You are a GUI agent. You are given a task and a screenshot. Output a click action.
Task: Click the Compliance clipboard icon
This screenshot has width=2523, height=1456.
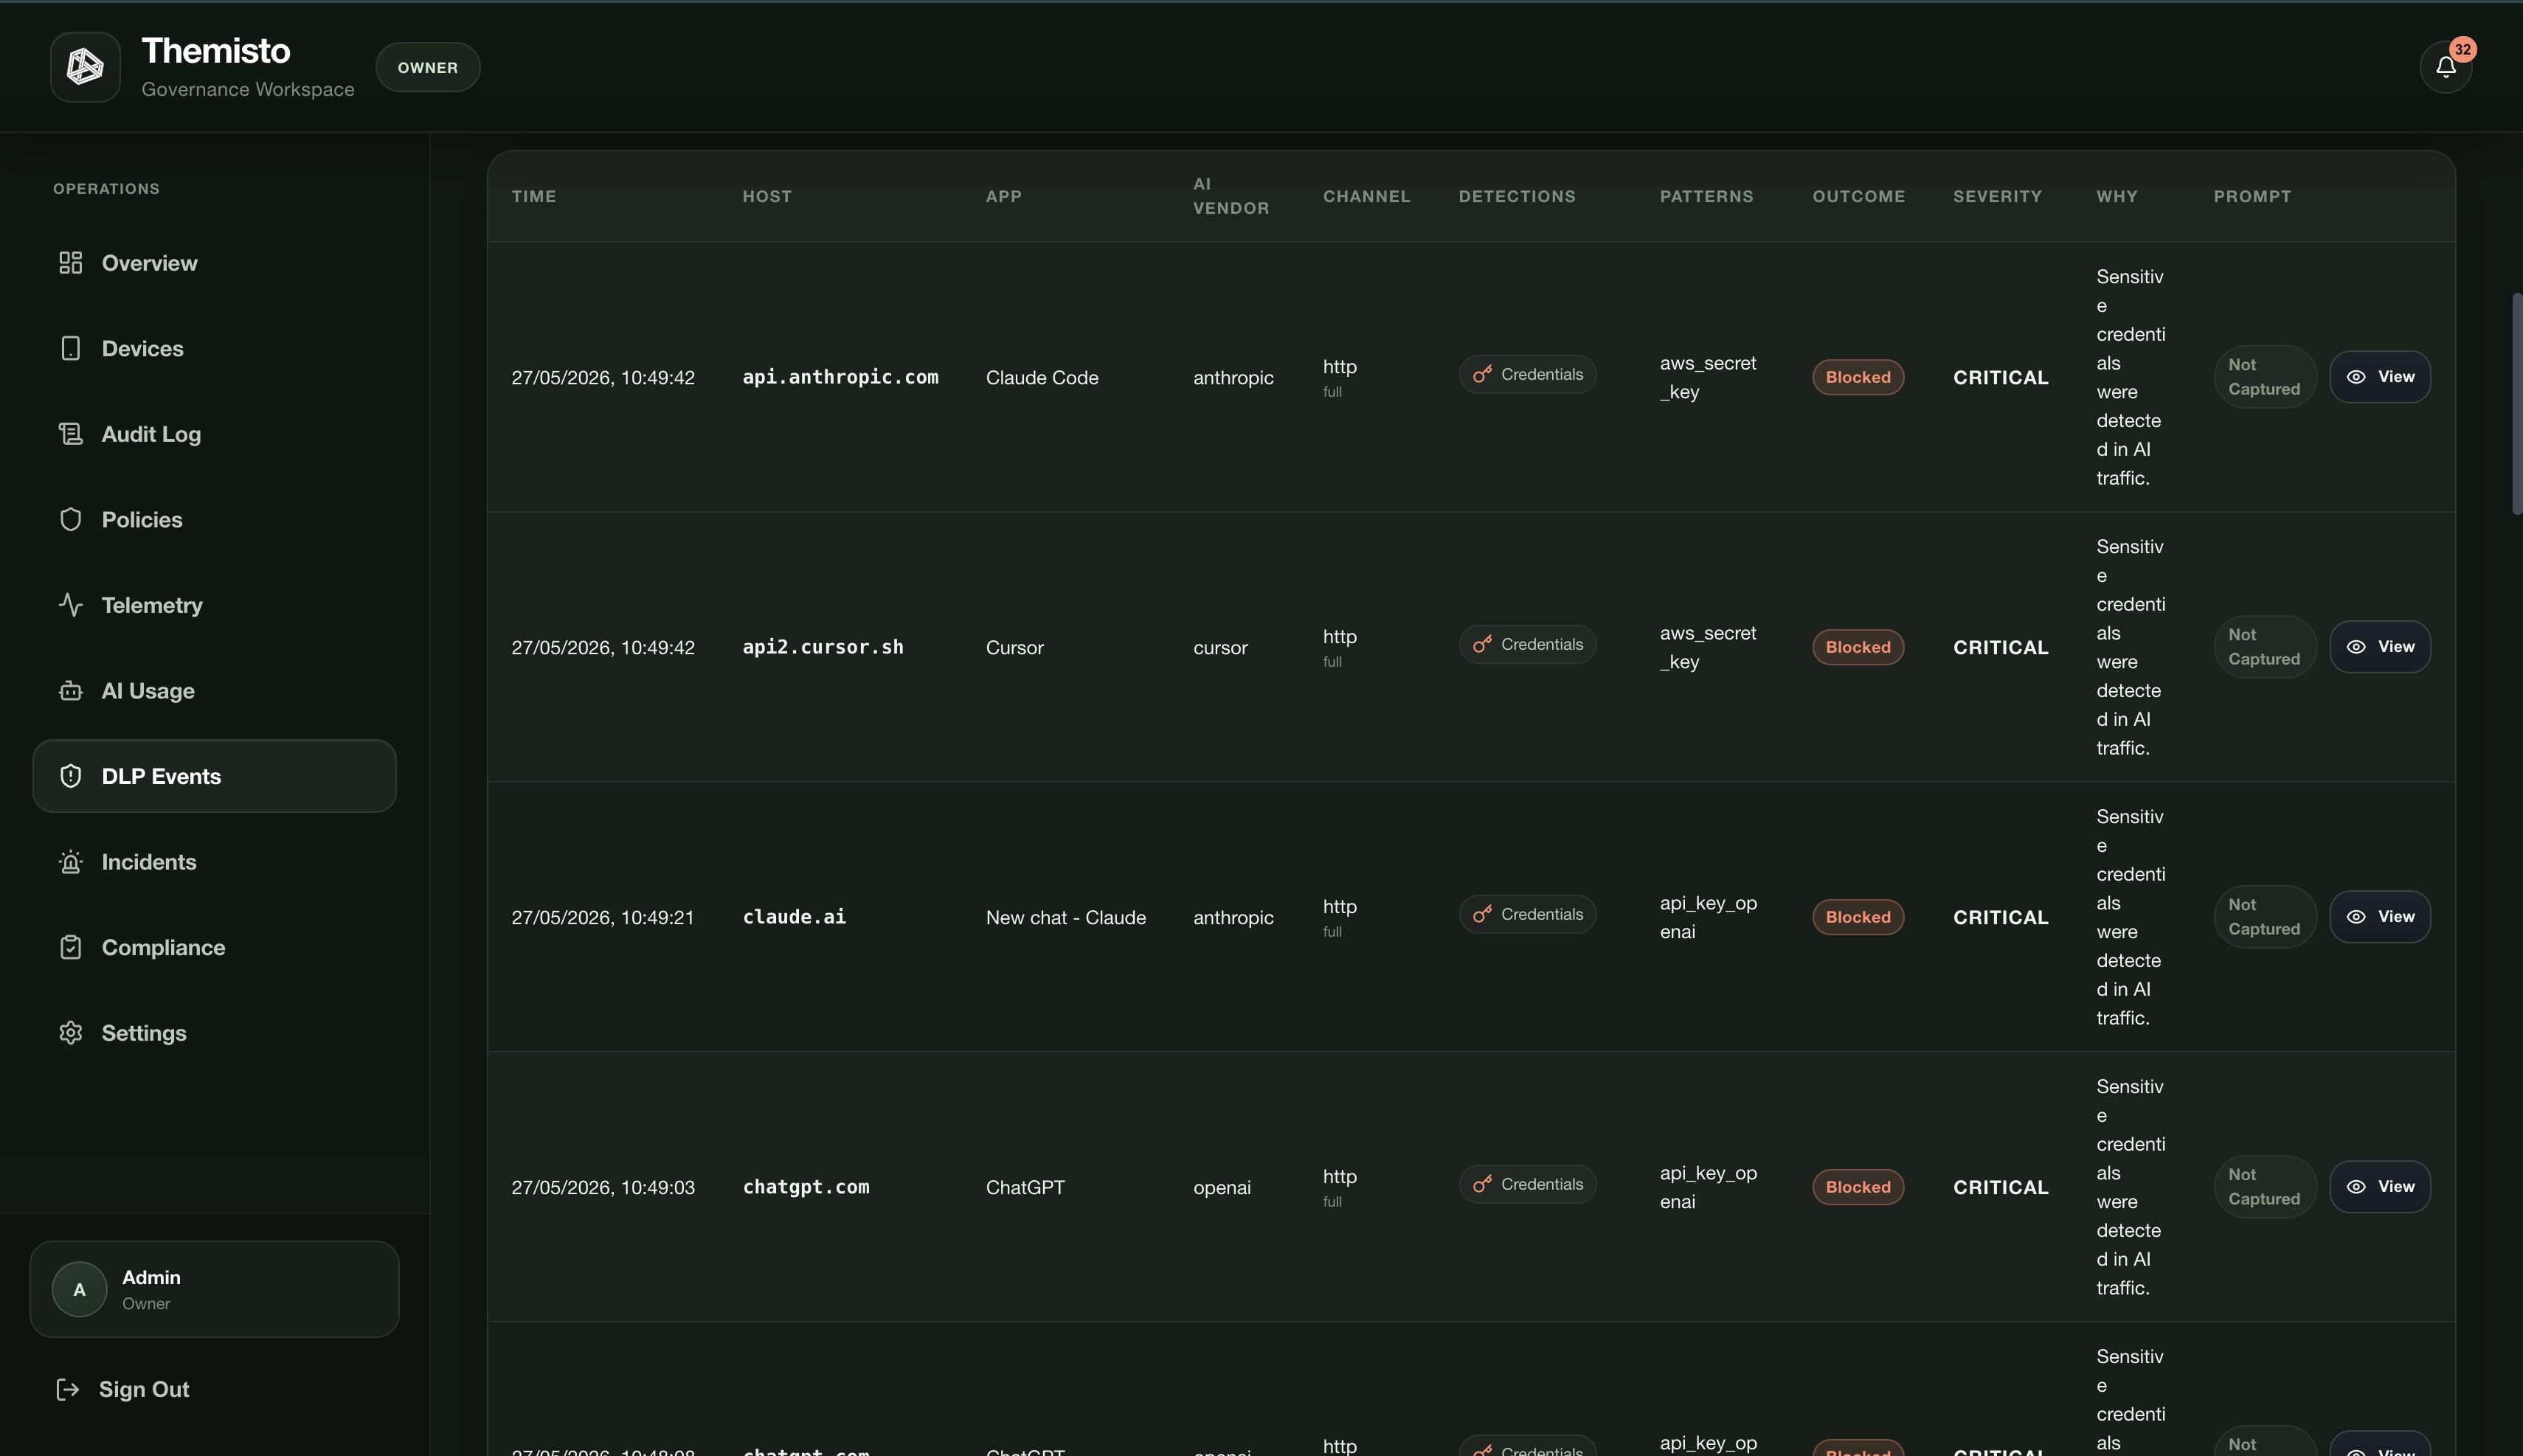click(x=70, y=947)
